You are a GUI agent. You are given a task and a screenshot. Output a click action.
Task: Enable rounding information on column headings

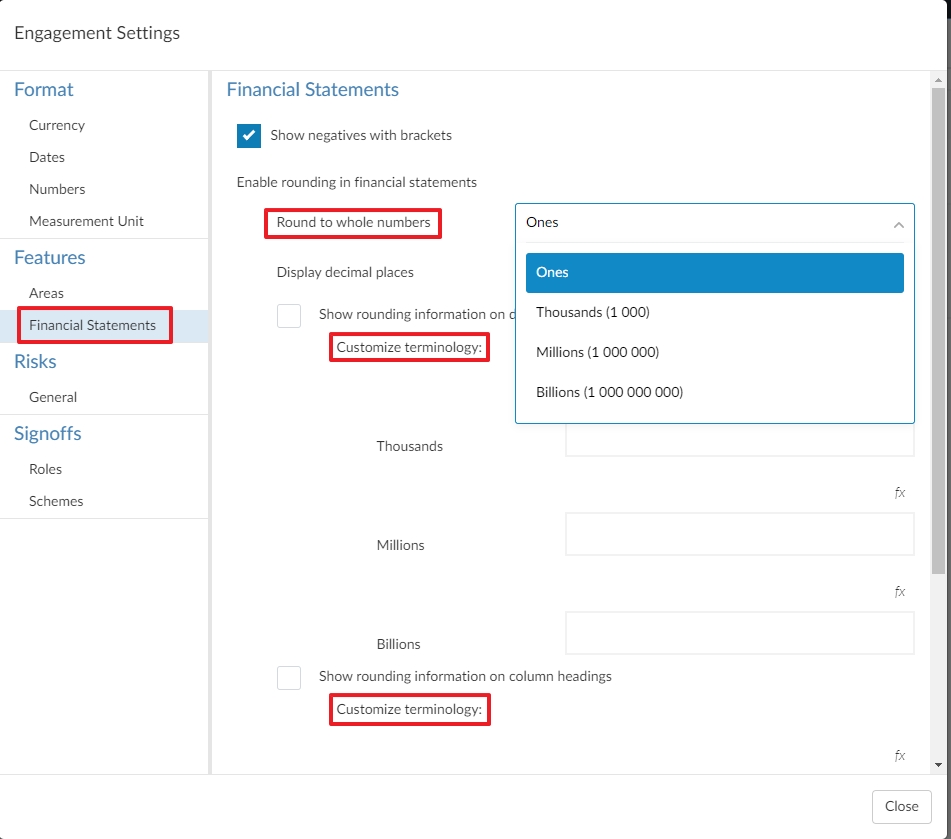[x=289, y=677]
